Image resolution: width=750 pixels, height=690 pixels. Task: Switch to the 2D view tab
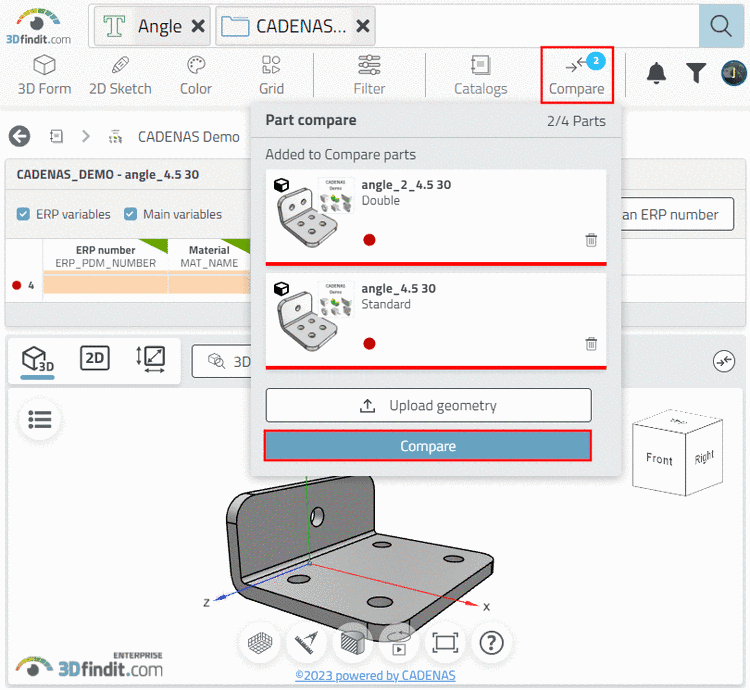point(94,358)
